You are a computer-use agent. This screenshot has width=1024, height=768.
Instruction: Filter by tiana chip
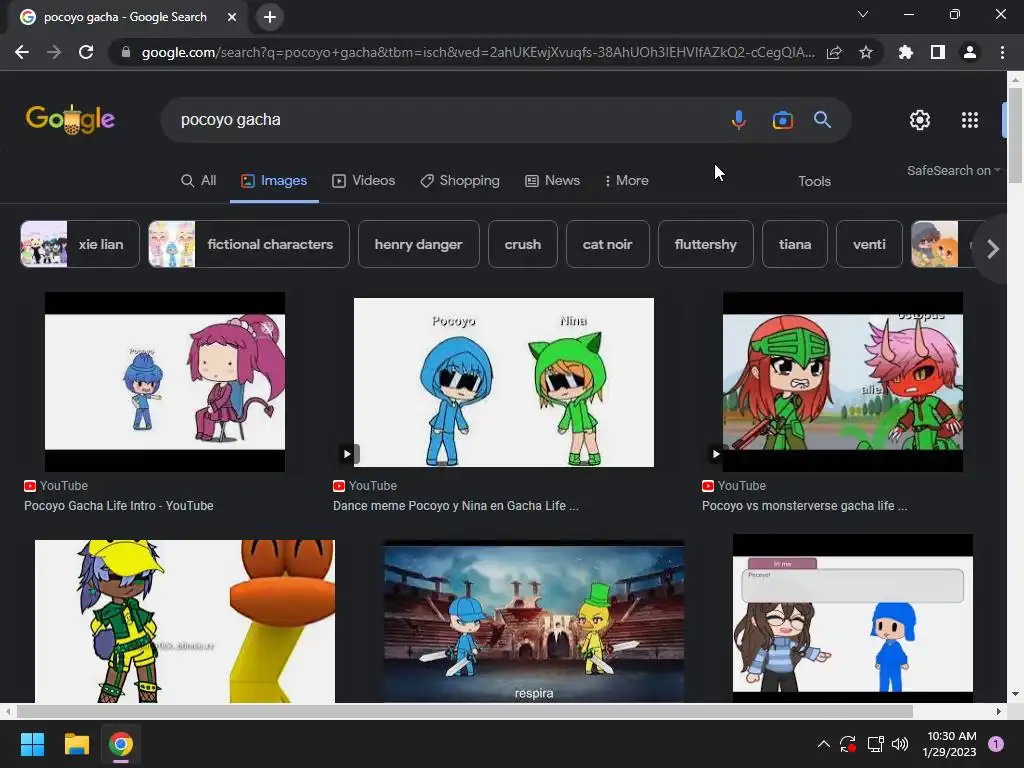tap(795, 244)
